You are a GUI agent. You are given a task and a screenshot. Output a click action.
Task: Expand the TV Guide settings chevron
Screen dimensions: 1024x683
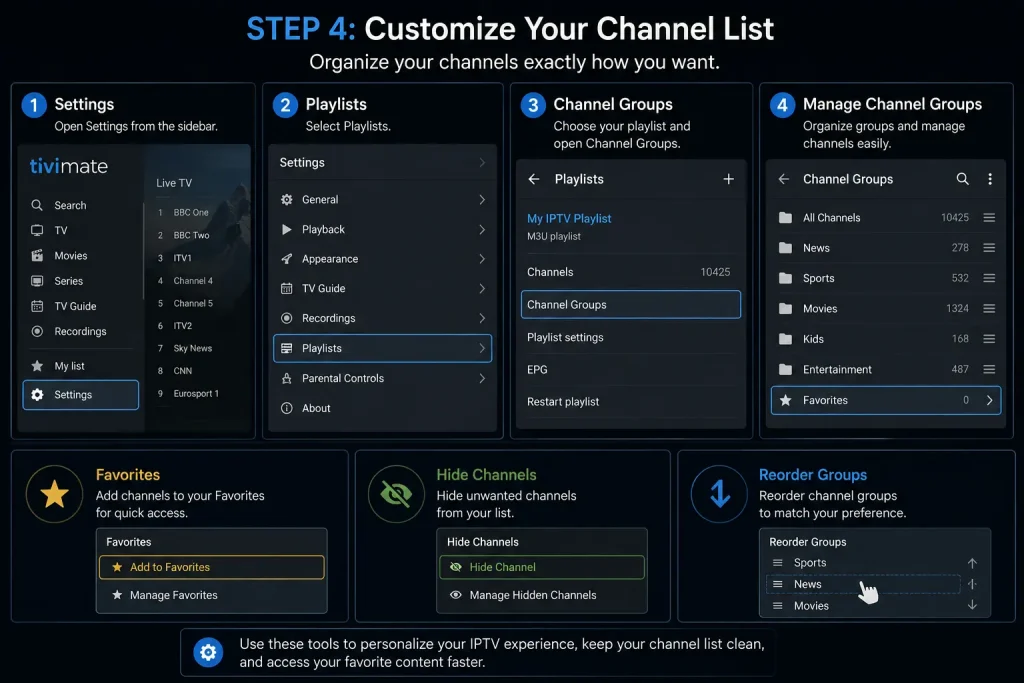(x=482, y=288)
